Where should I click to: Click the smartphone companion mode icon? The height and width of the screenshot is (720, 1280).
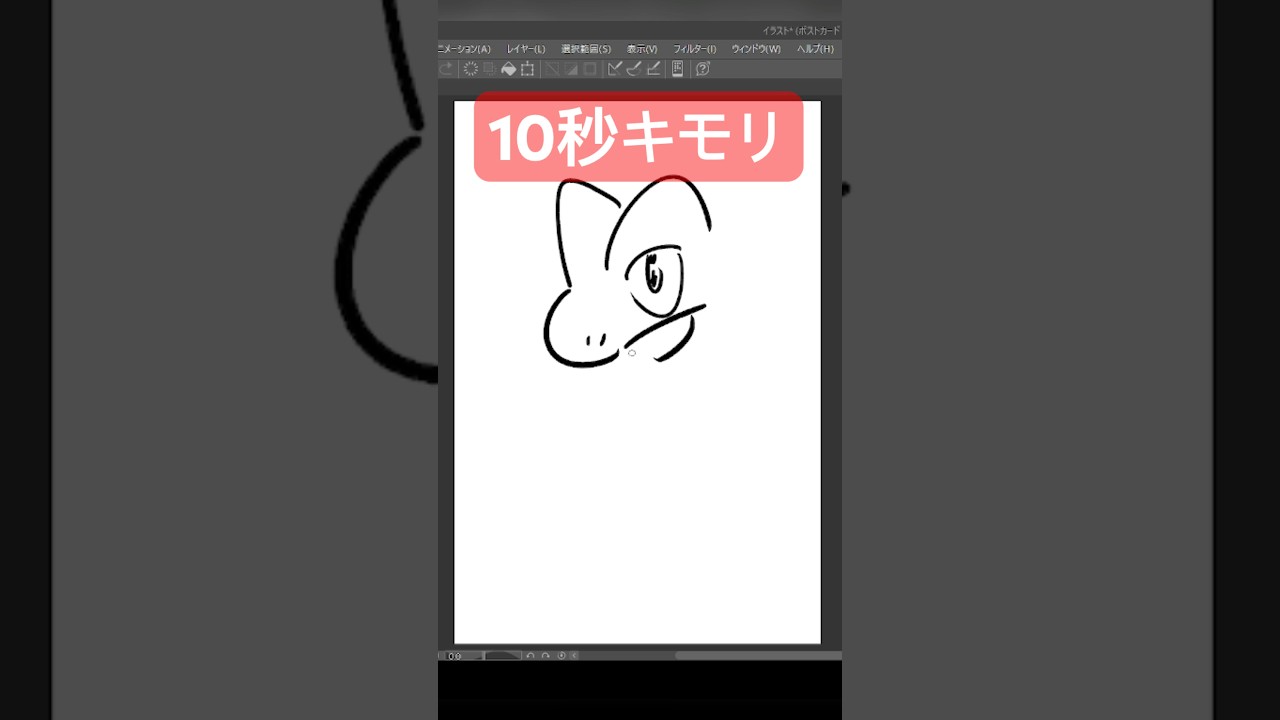point(676,69)
